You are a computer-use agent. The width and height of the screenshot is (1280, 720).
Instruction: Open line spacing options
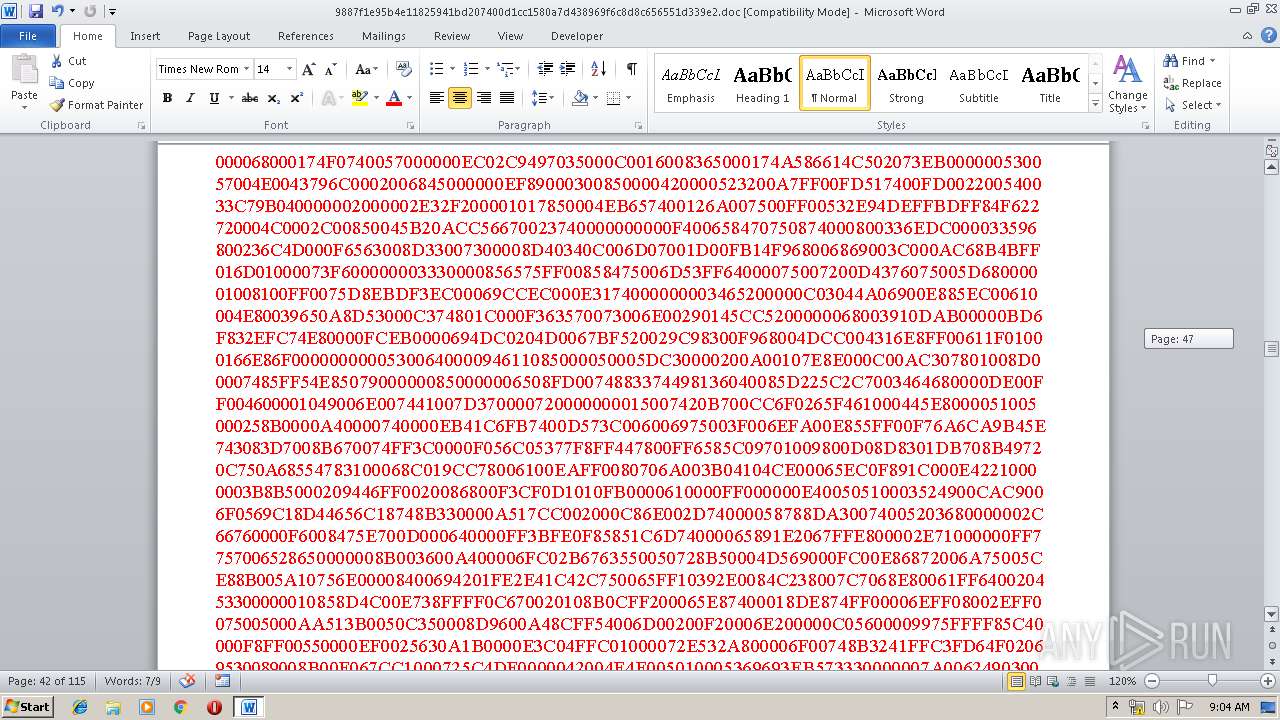click(x=542, y=98)
